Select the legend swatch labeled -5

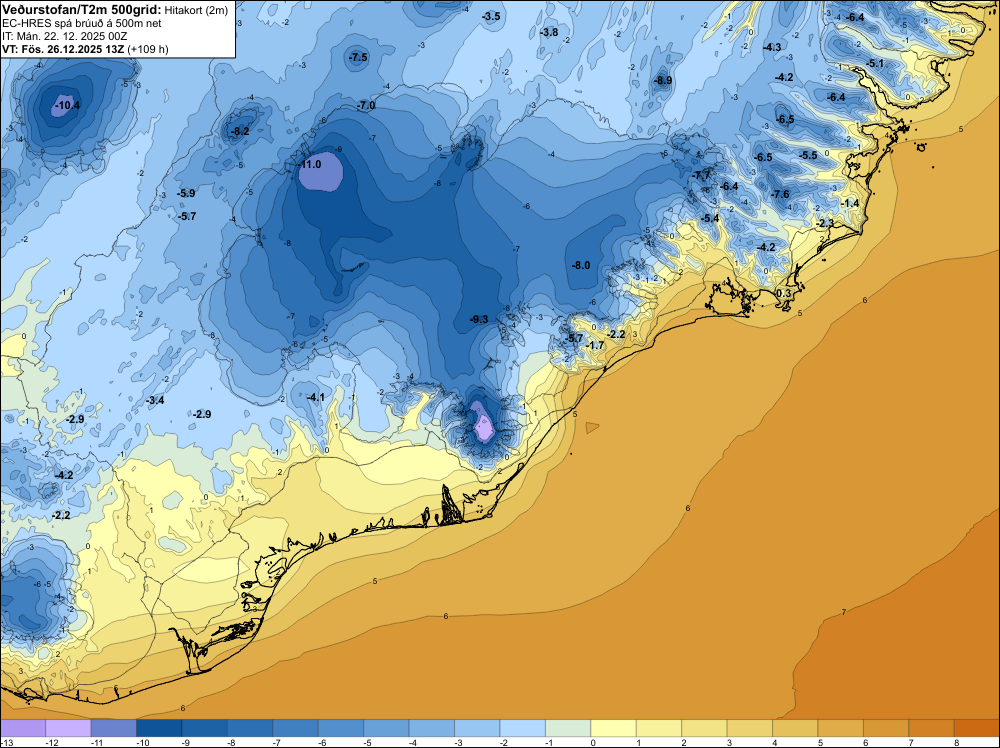tap(386, 728)
